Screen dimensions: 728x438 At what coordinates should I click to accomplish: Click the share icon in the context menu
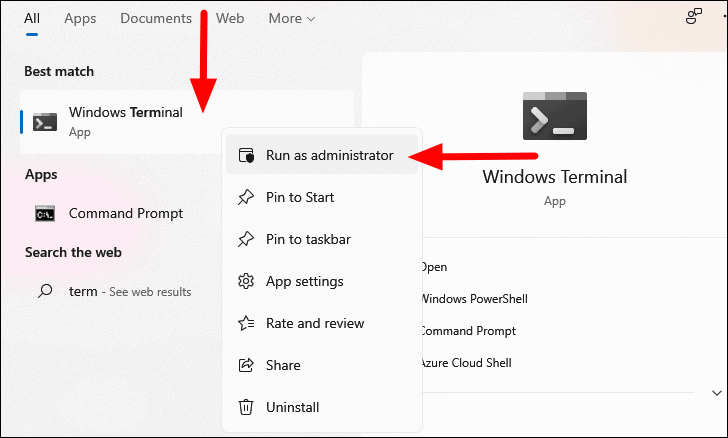pos(246,365)
